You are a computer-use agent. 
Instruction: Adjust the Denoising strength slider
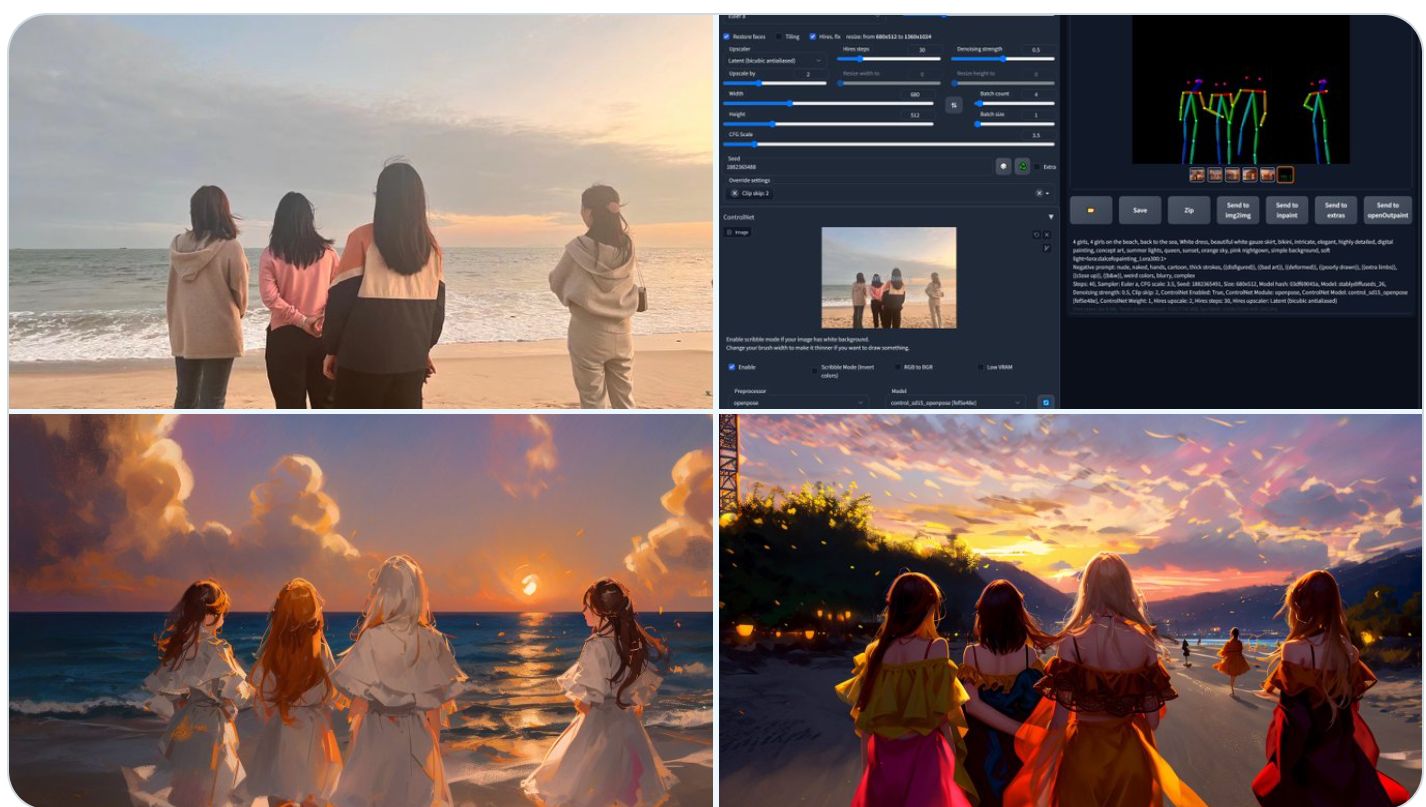pyautogui.click(x=1004, y=59)
